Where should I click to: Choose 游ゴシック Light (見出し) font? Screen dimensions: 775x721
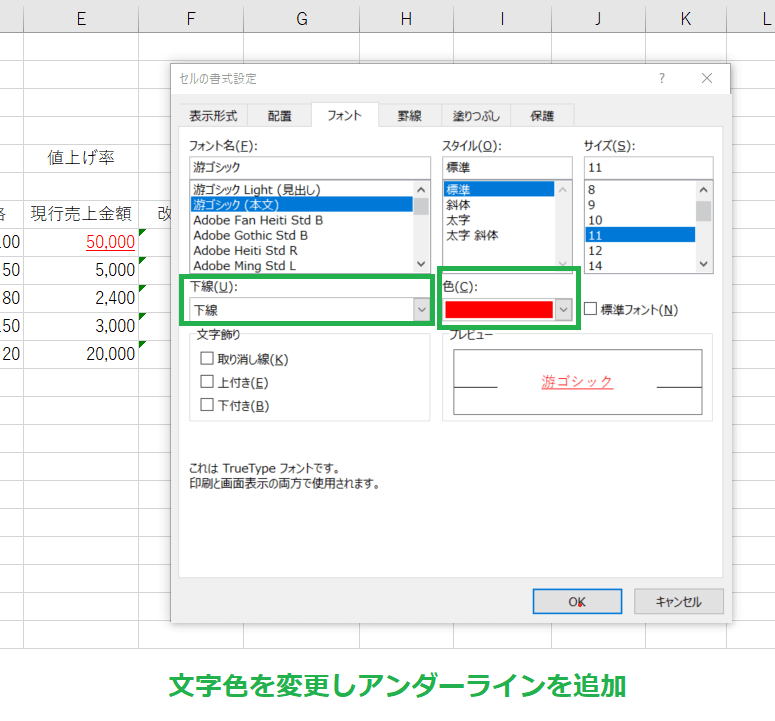click(301, 189)
